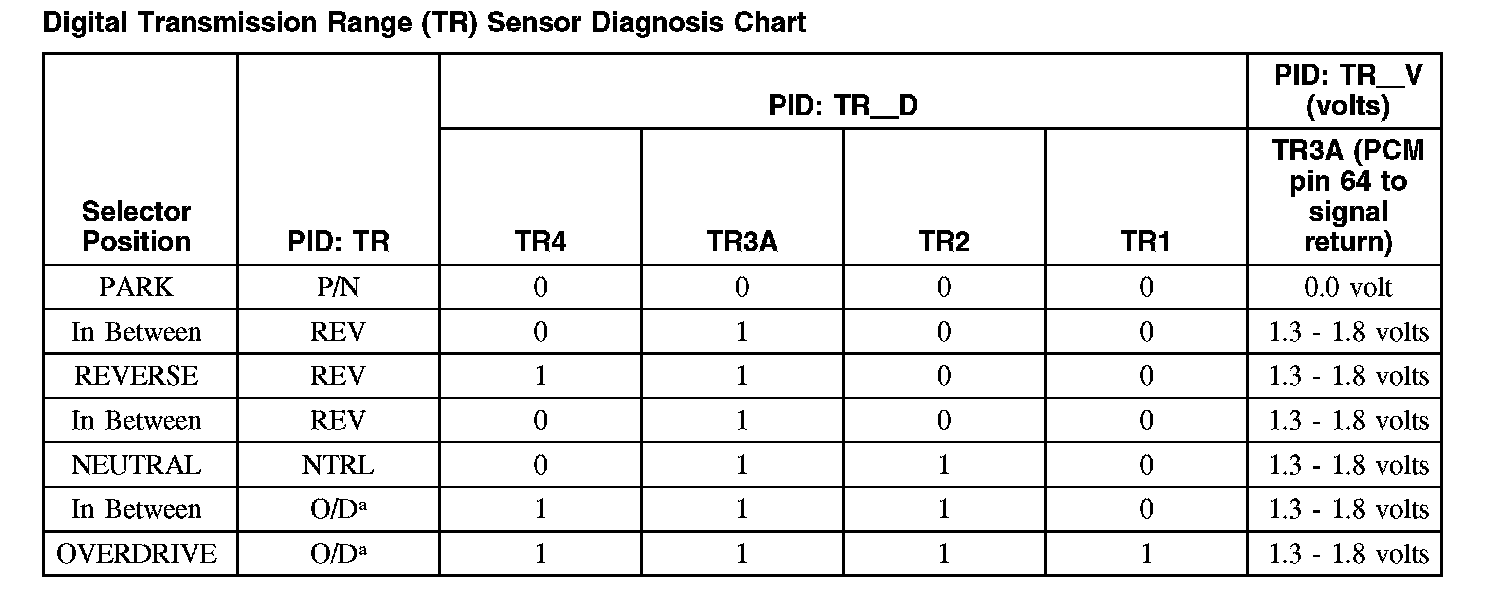Click the PID: TR_V (volts) header
The height and width of the screenshot is (592, 1504).
pyautogui.click(x=1347, y=91)
